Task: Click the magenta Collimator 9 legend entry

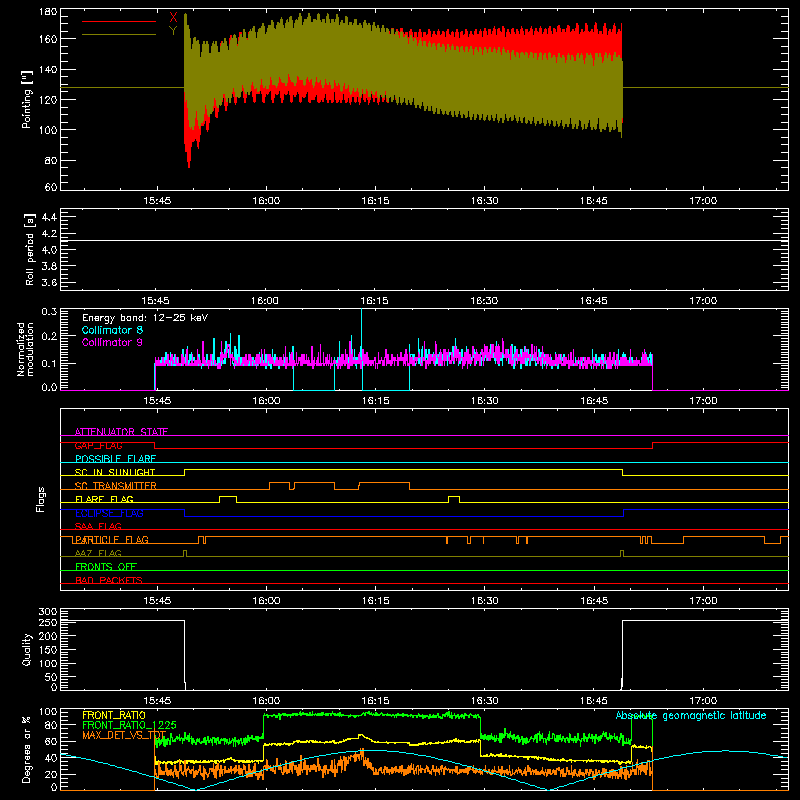Action: click(112, 342)
